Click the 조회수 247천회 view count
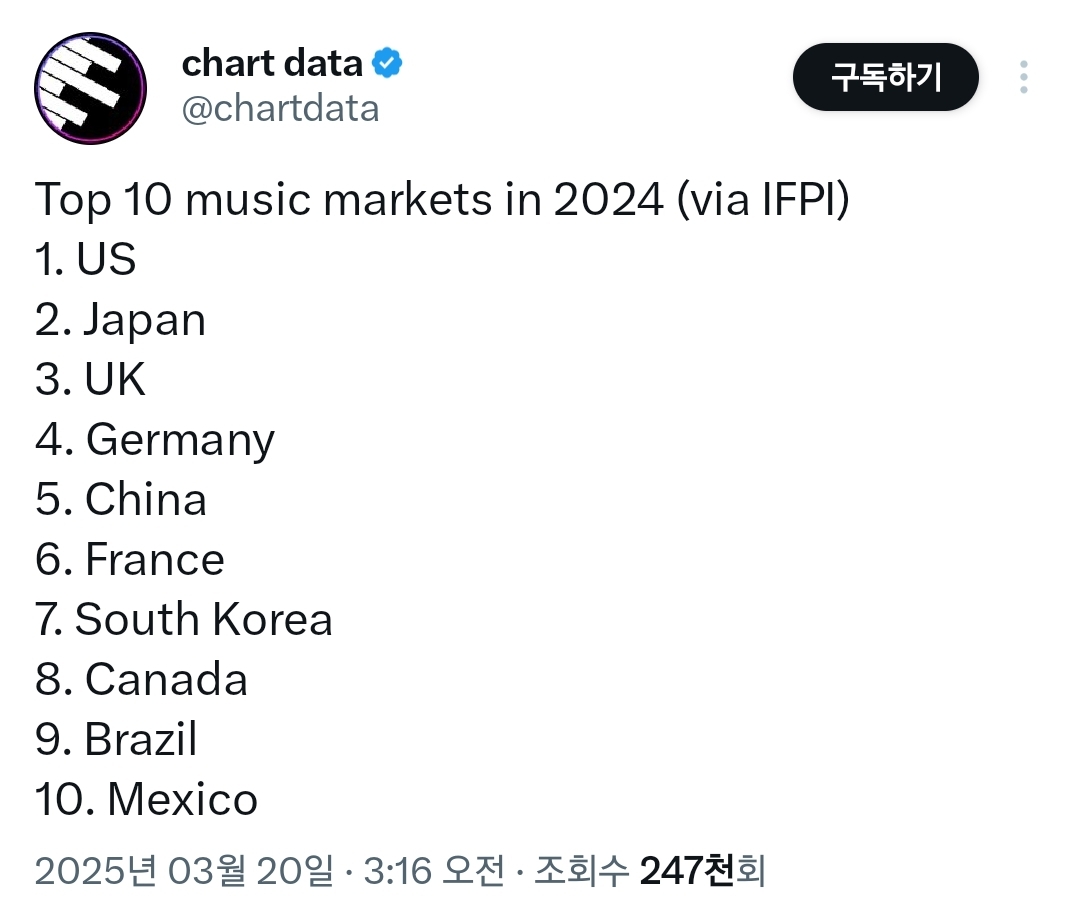1080x911 pixels. (650, 871)
